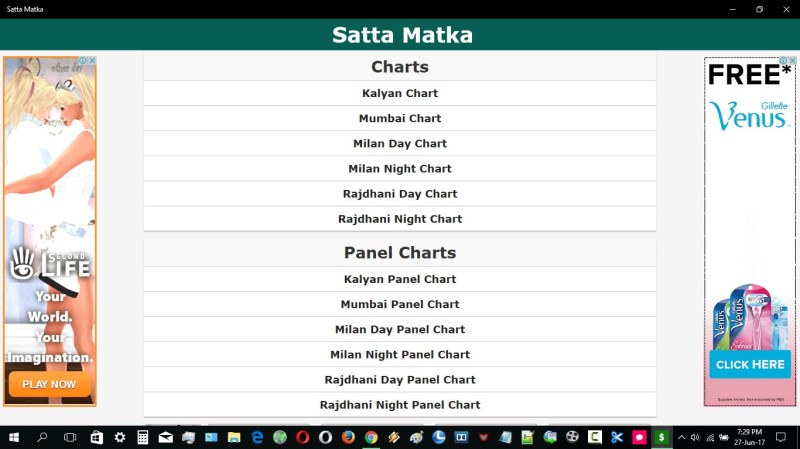
Task: Open the Windows Start menu
Action: [x=14, y=437]
